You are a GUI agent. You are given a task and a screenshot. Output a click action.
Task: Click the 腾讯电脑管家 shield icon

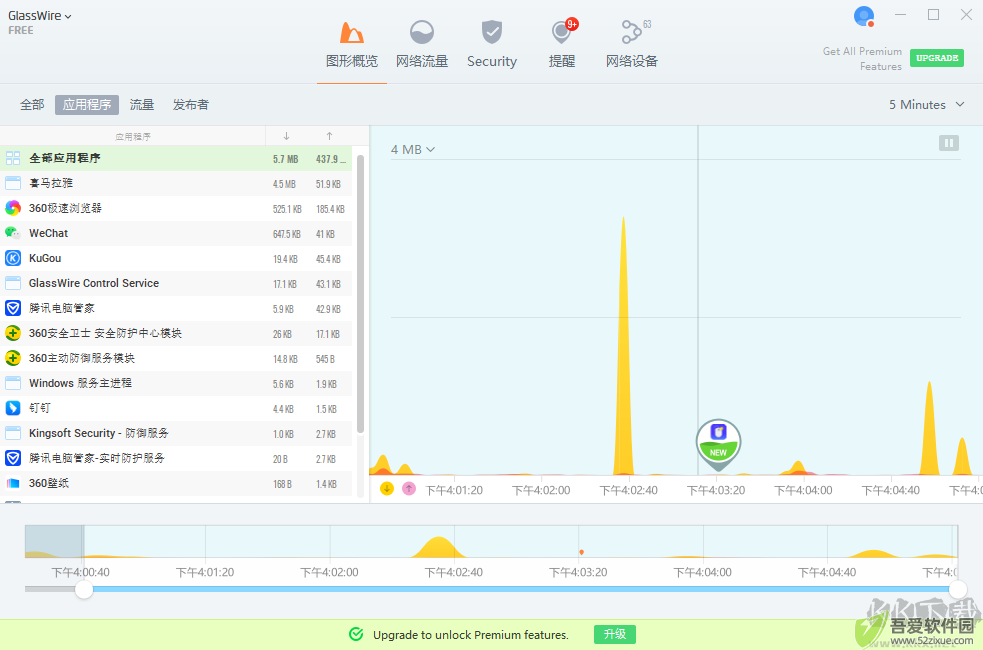tap(13, 308)
